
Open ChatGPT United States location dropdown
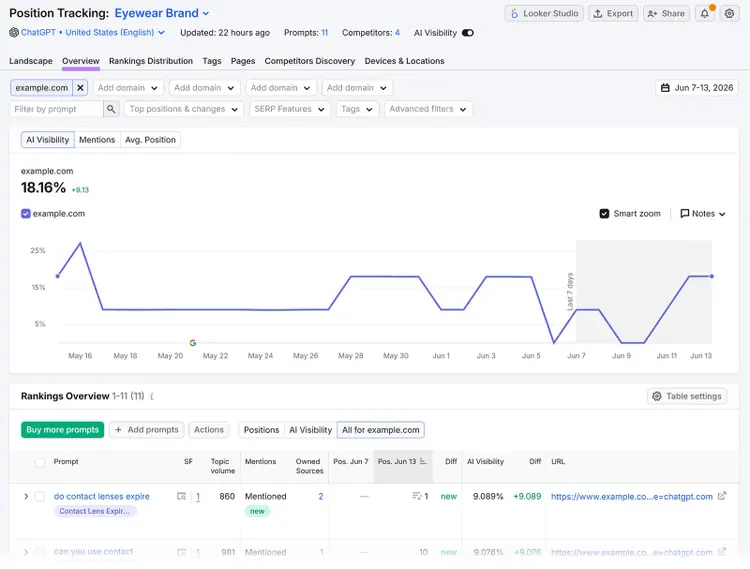click(x=92, y=33)
